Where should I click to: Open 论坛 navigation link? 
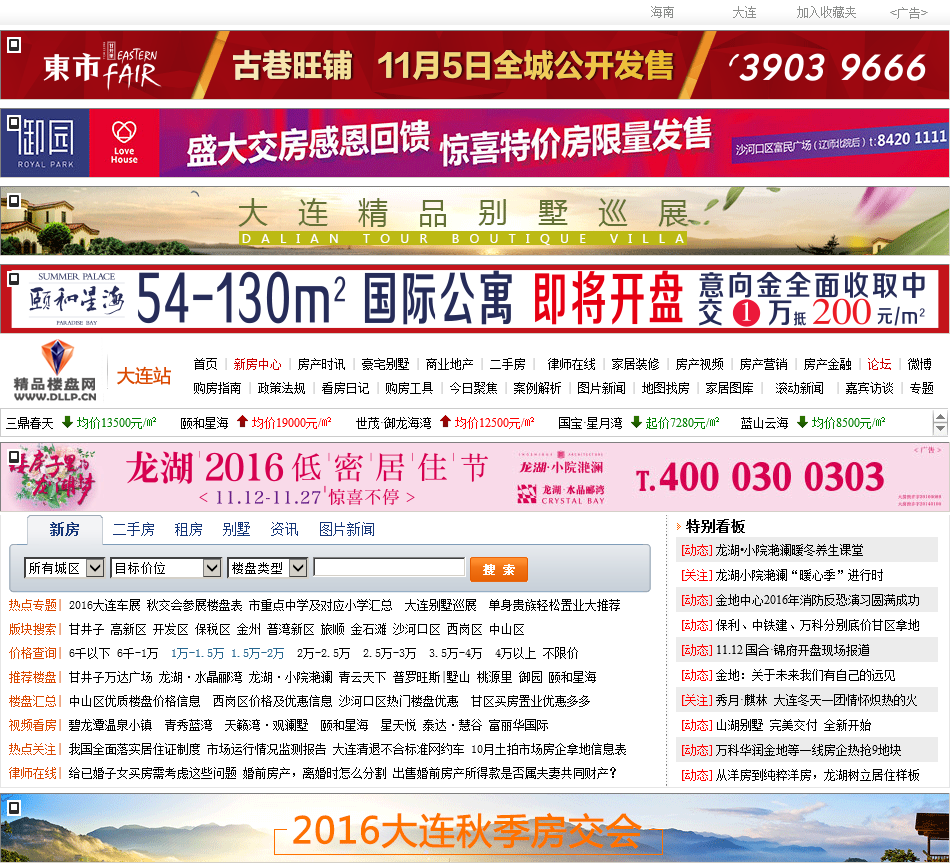click(879, 364)
